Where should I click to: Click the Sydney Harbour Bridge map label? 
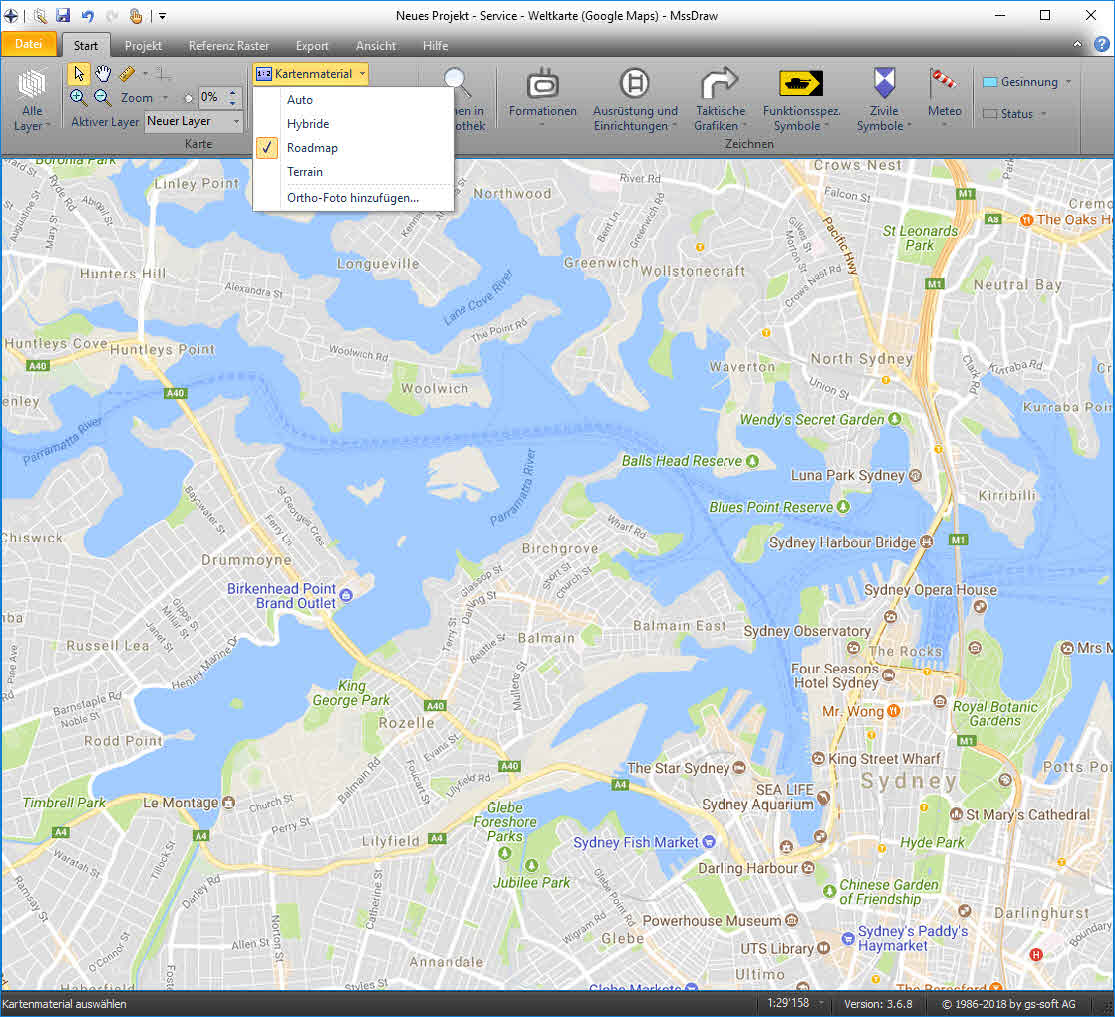point(842,543)
